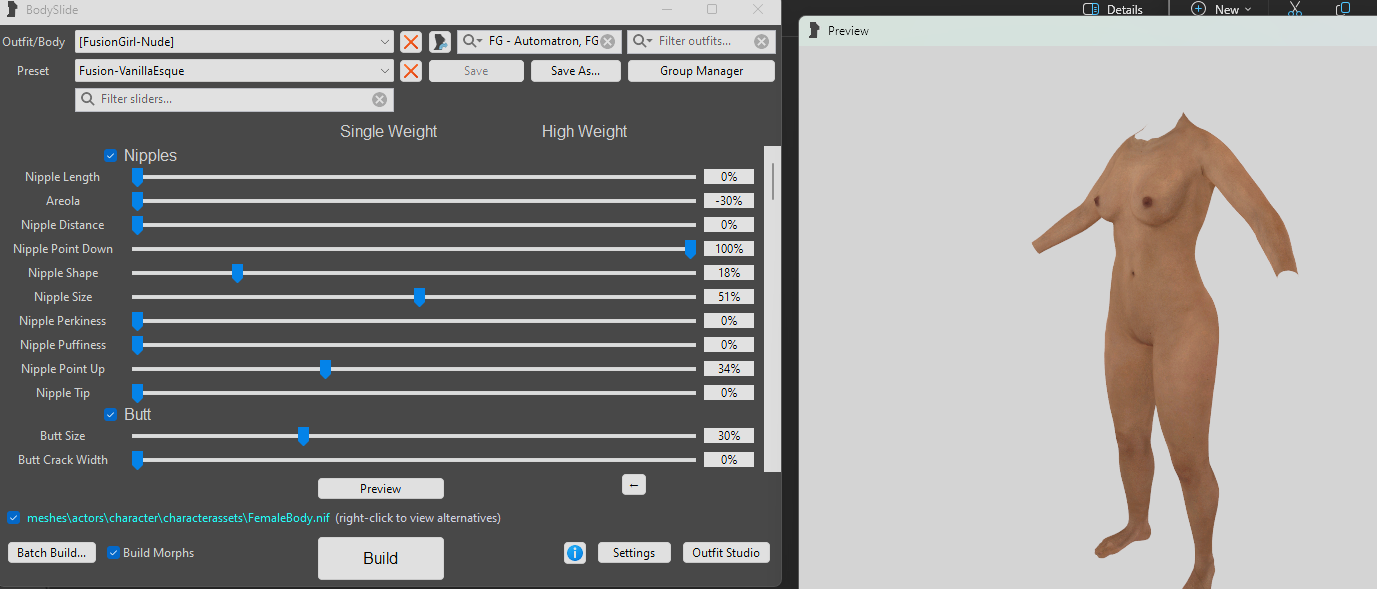Clear the Filter outfits field

[762, 41]
